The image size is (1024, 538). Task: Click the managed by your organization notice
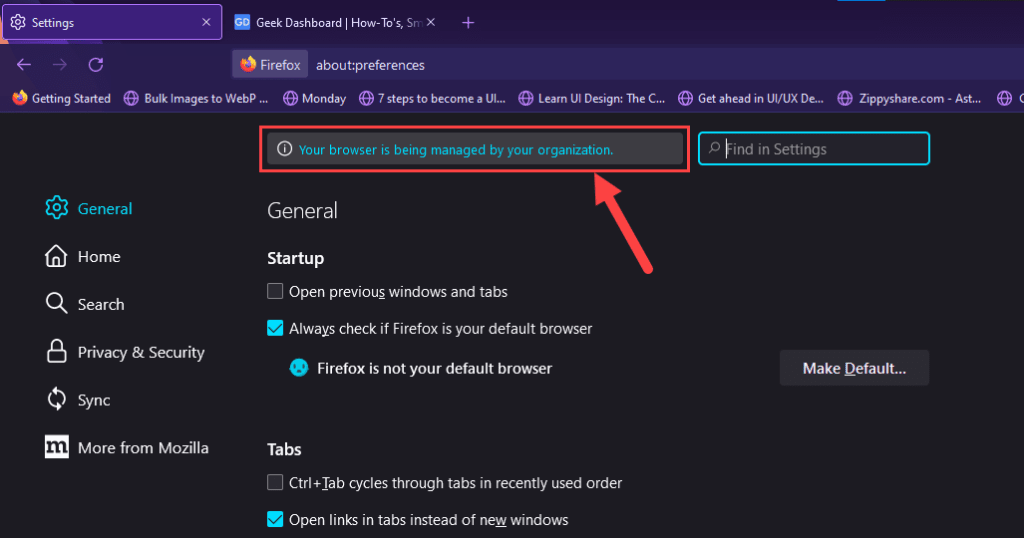click(475, 149)
